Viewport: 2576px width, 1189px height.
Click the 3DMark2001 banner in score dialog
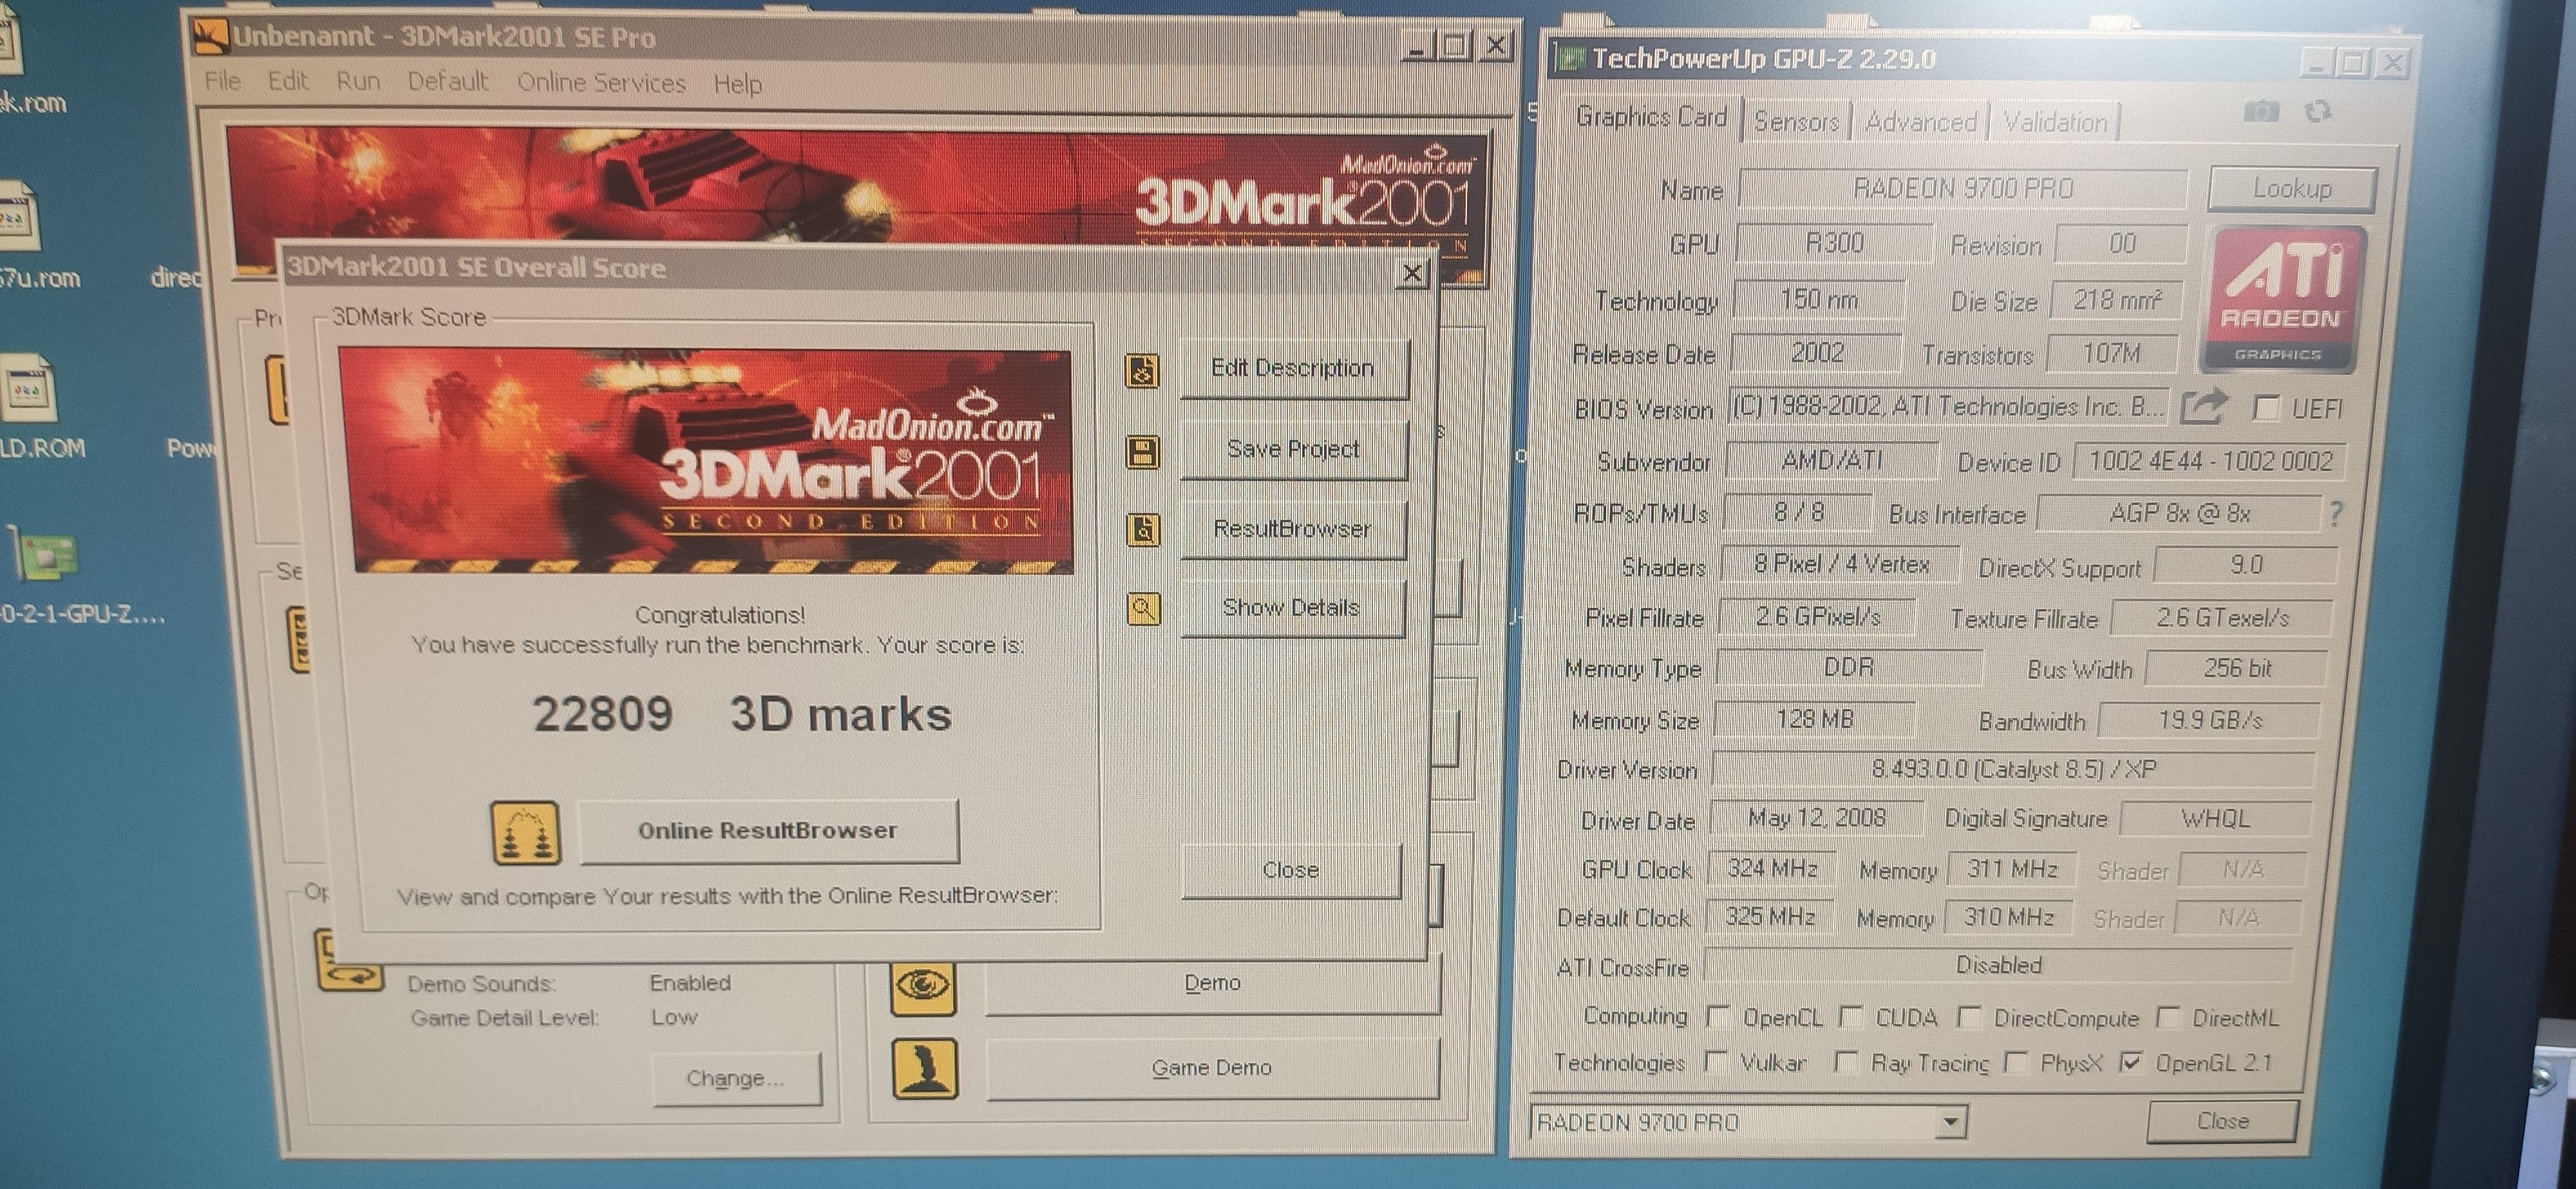coord(706,461)
